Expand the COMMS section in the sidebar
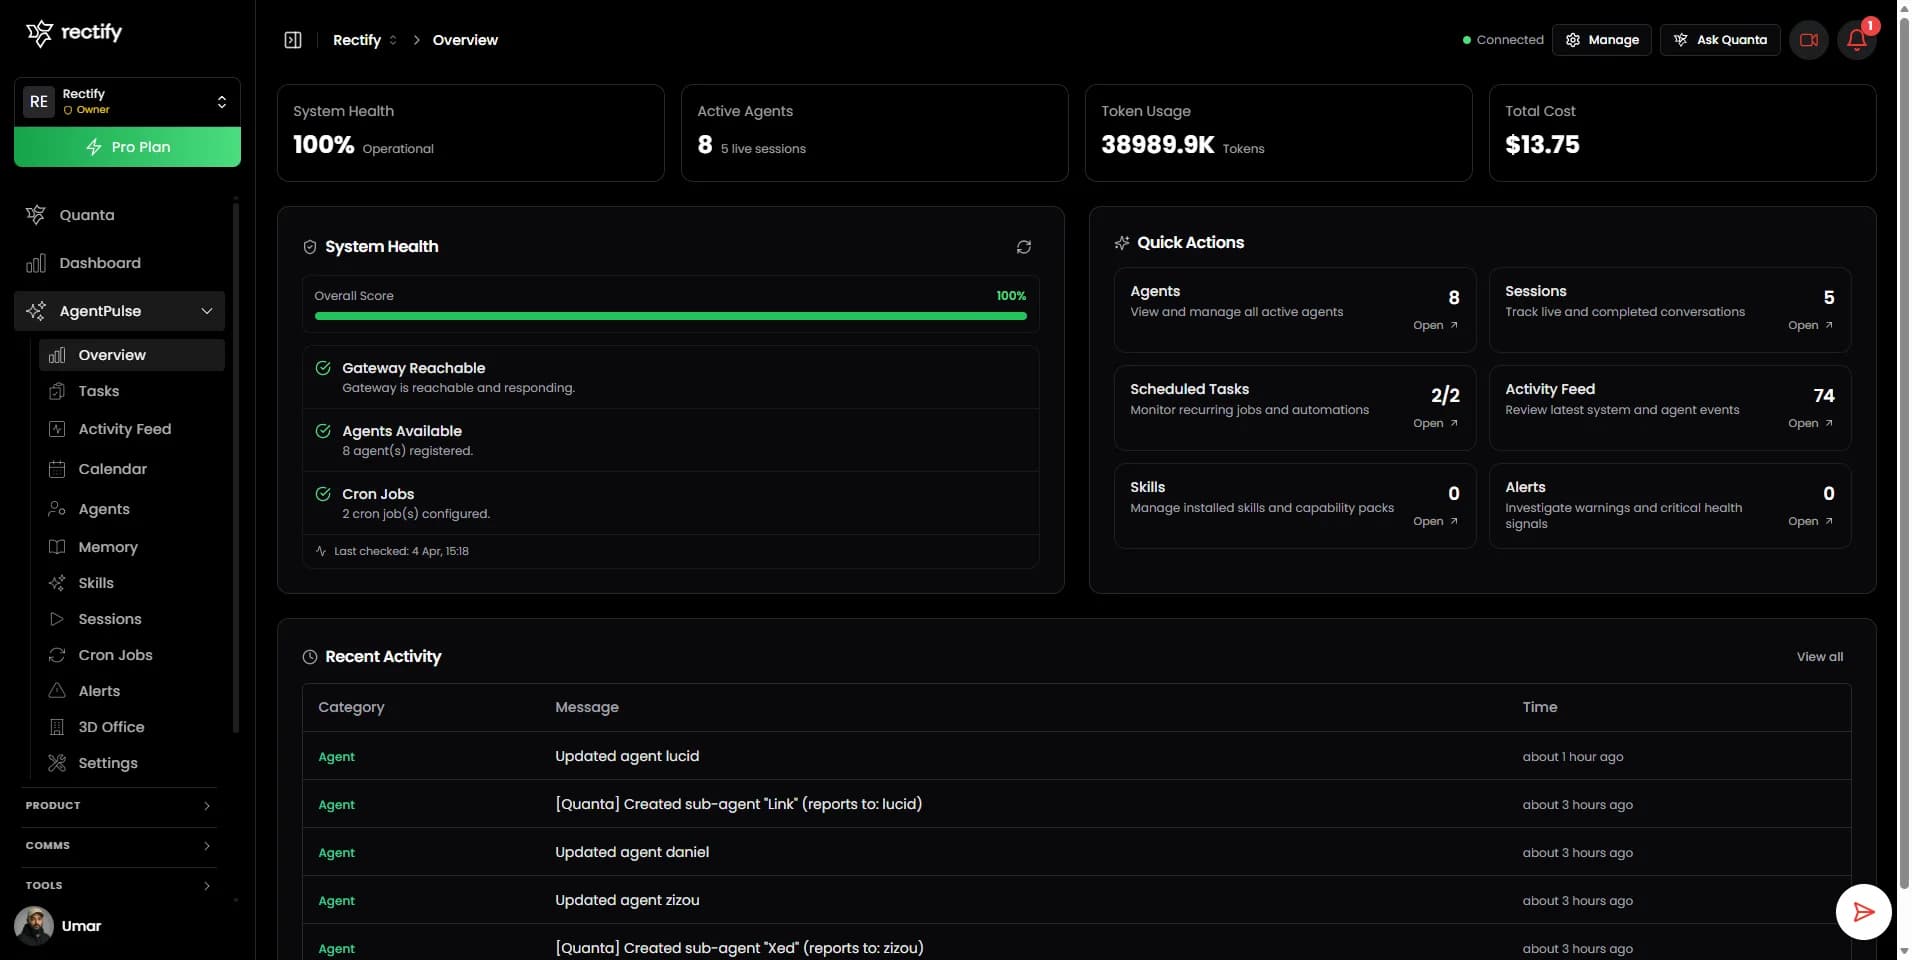This screenshot has width=1912, height=960. pos(117,845)
